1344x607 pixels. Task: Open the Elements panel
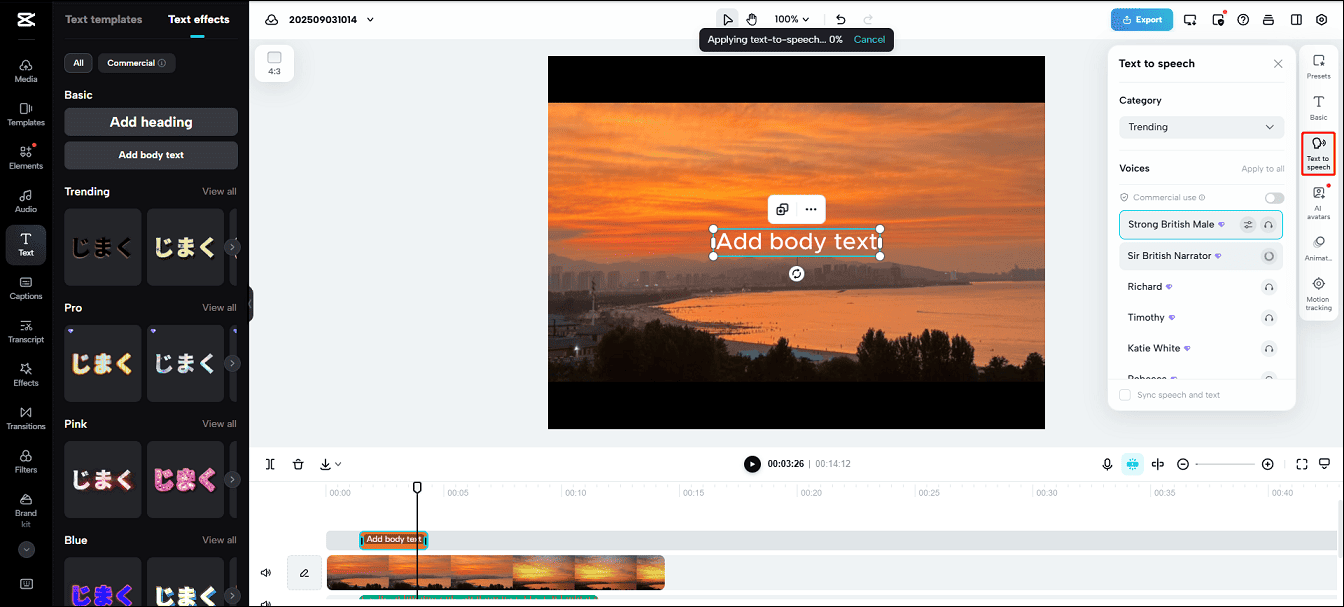(x=26, y=157)
